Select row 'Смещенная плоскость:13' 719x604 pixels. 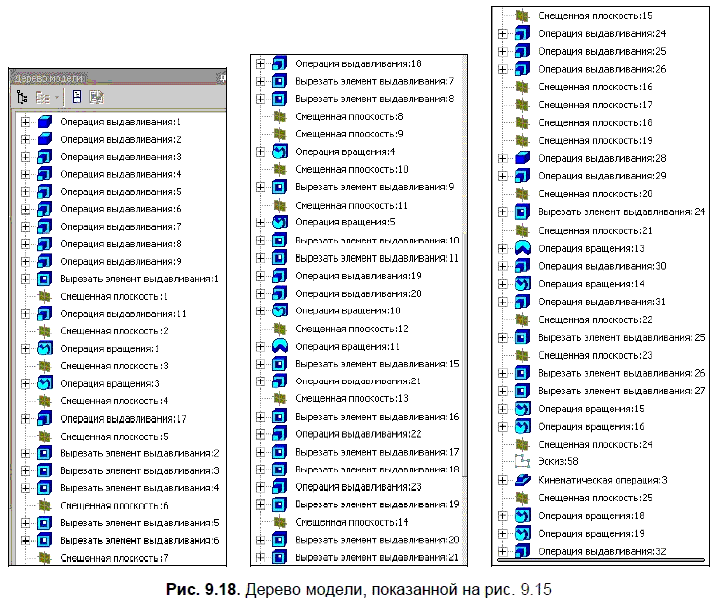pos(352,398)
